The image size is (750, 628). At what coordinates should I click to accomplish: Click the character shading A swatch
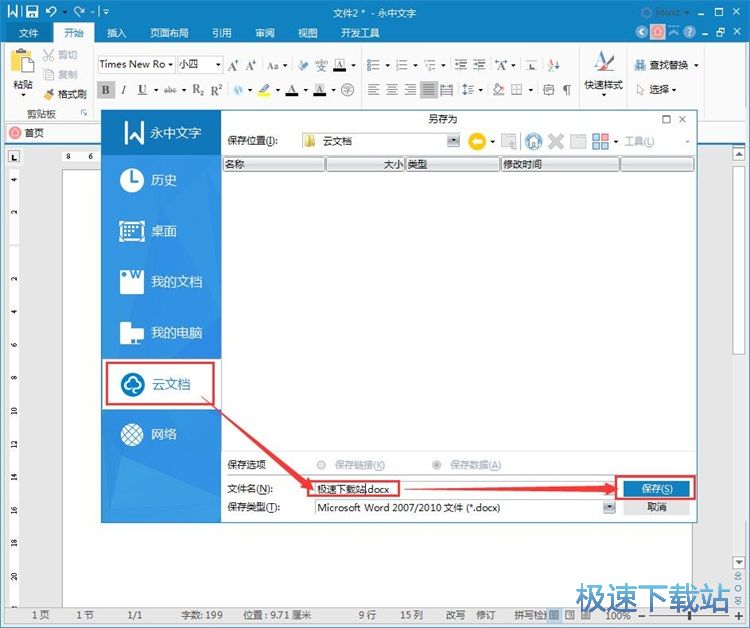320,89
